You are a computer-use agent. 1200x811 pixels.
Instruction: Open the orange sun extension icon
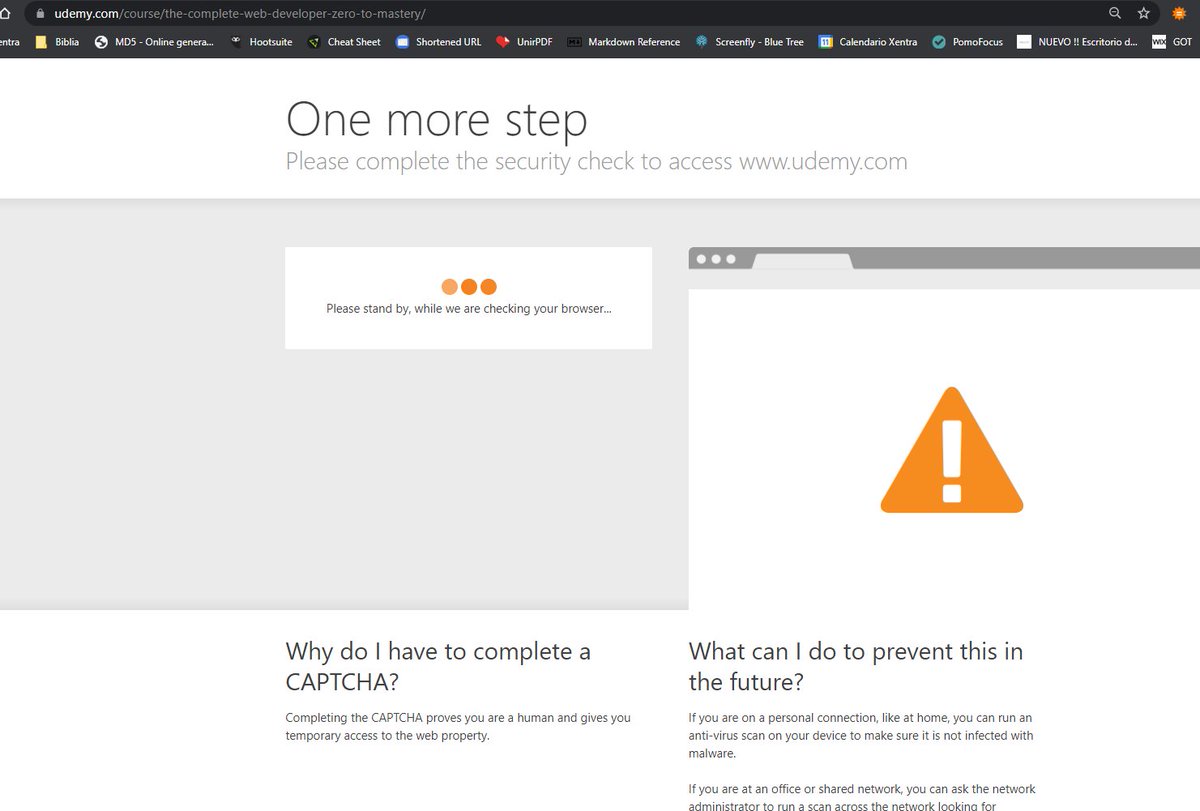pos(1179,13)
